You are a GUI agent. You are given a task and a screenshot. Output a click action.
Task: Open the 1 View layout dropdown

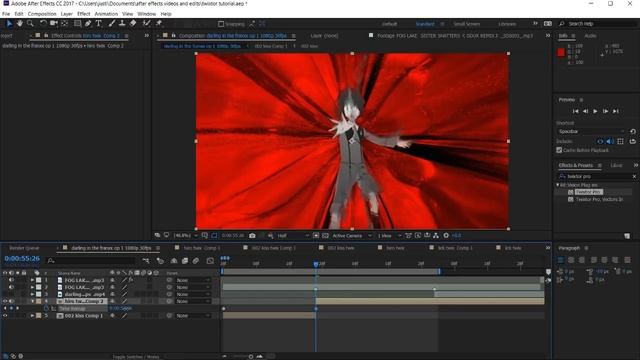[x=389, y=236]
